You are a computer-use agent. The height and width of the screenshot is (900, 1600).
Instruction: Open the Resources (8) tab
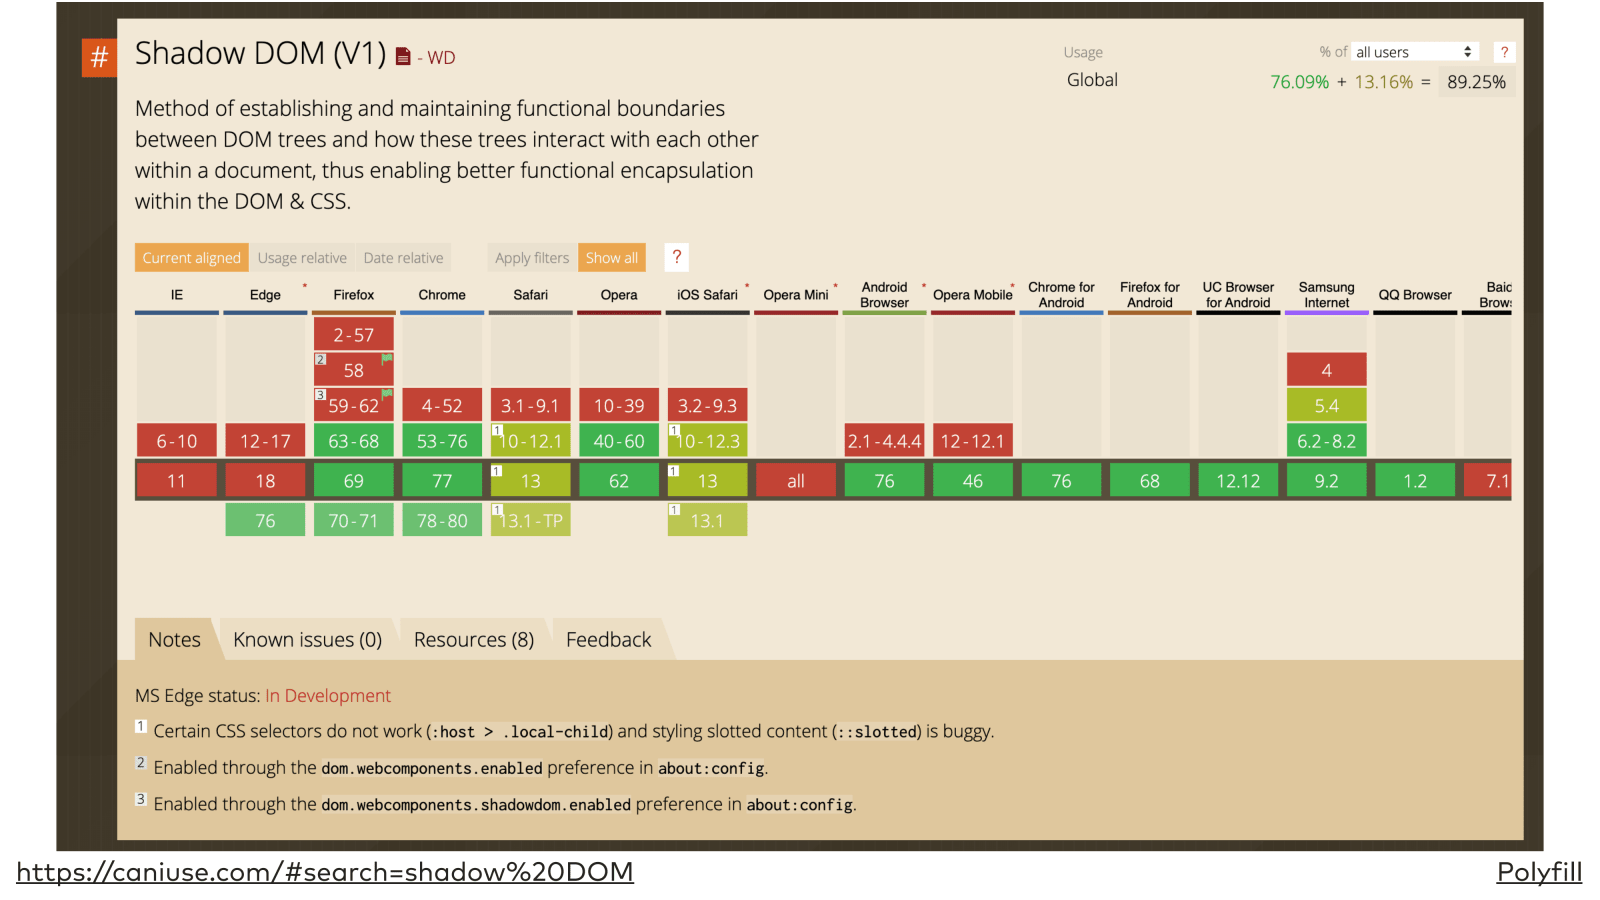tap(474, 639)
